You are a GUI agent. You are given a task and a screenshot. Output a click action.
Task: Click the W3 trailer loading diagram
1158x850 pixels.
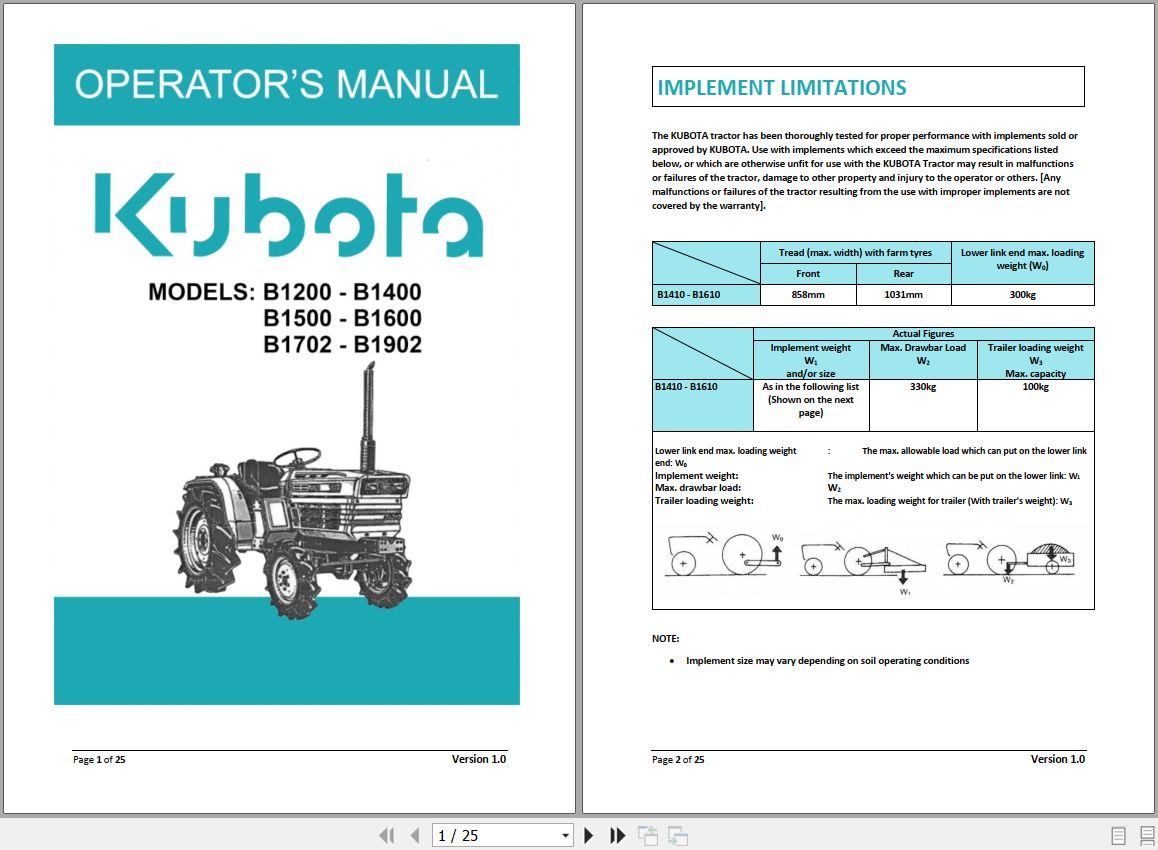tap(1009, 561)
